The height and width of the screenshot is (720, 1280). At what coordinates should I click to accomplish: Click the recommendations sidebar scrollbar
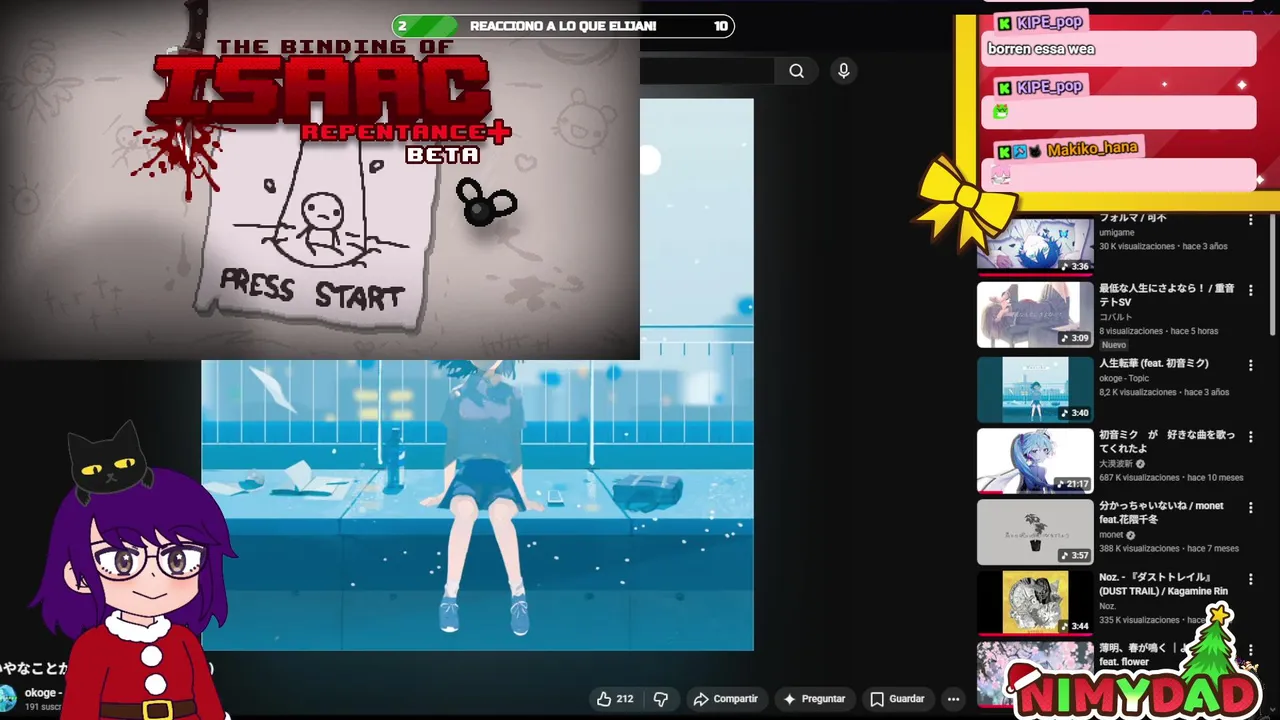pos(1274,275)
